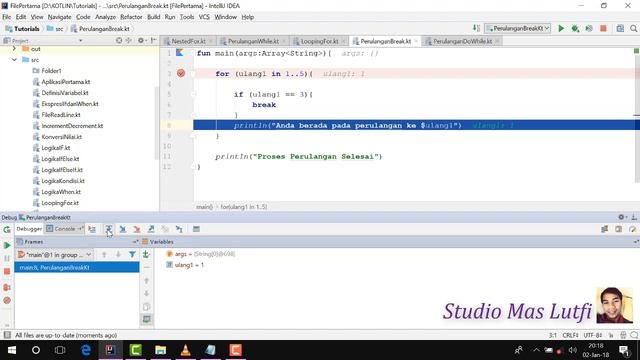The image size is (640, 360).
Task: Click the Windows Start button
Action: tap(11, 350)
